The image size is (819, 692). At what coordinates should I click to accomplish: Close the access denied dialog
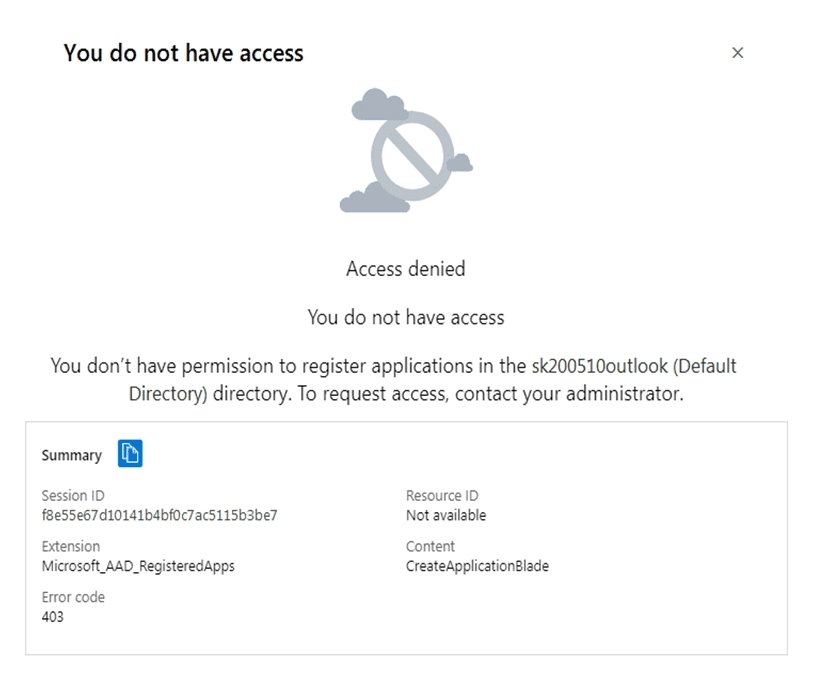[738, 53]
